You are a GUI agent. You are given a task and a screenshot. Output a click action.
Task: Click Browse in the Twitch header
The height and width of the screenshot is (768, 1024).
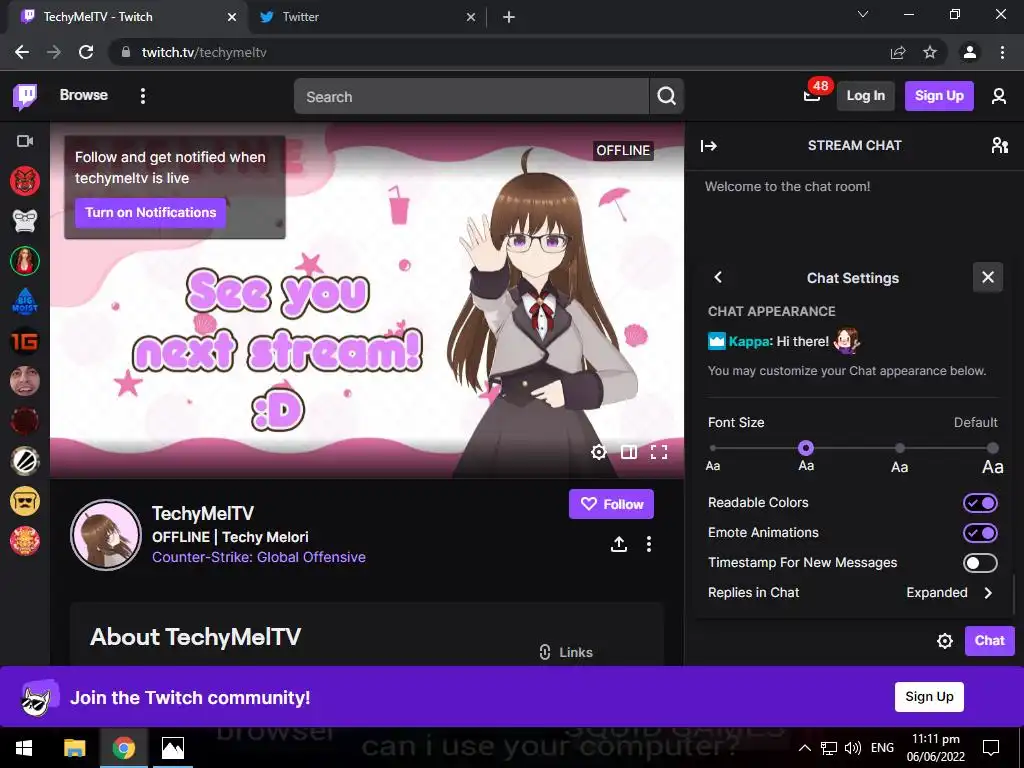tap(84, 95)
